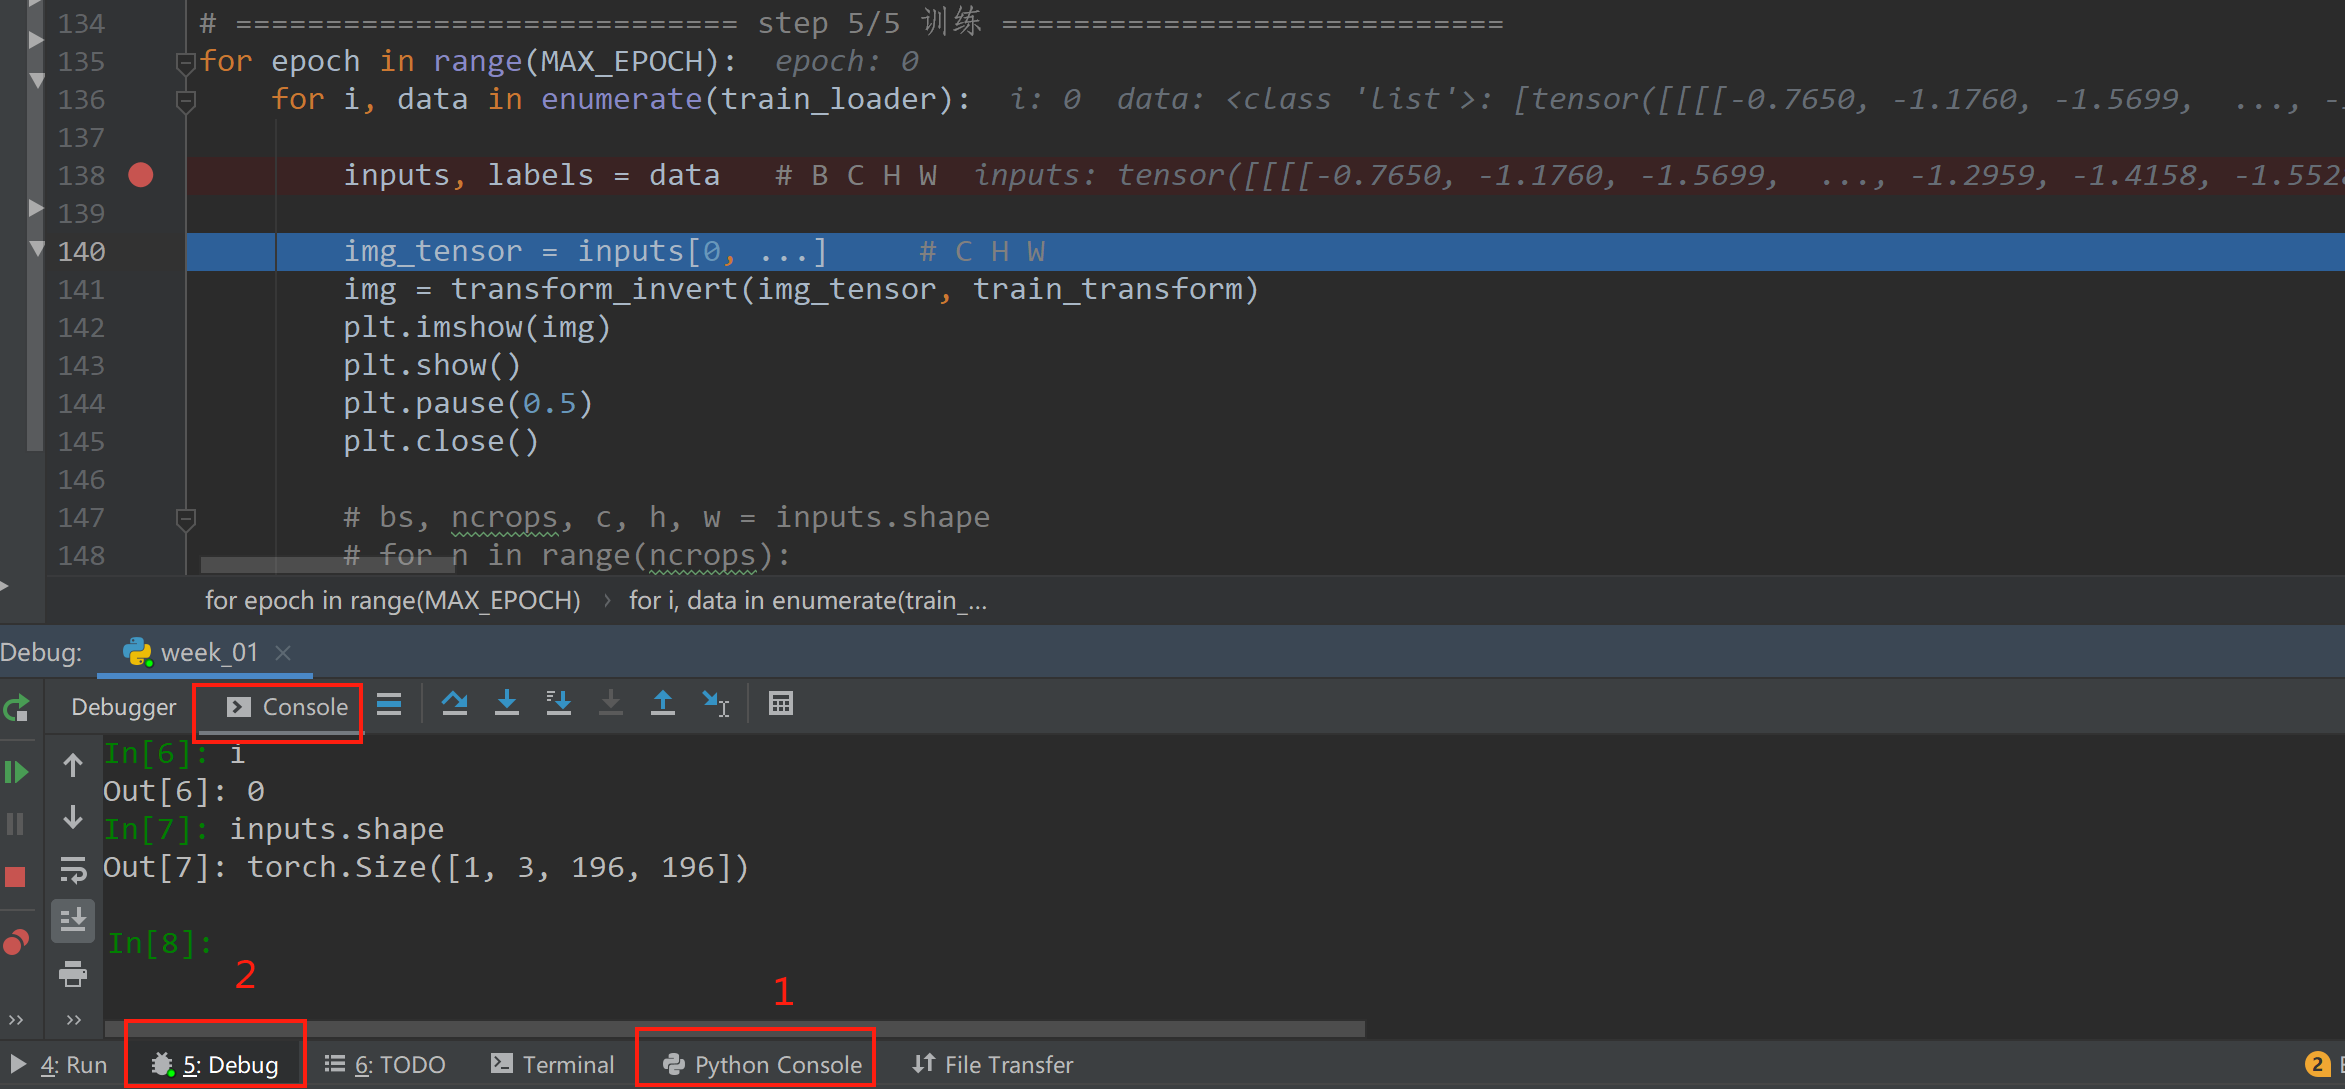
Task: Click inline debug value 'epoch: 0'
Action: [x=846, y=62]
